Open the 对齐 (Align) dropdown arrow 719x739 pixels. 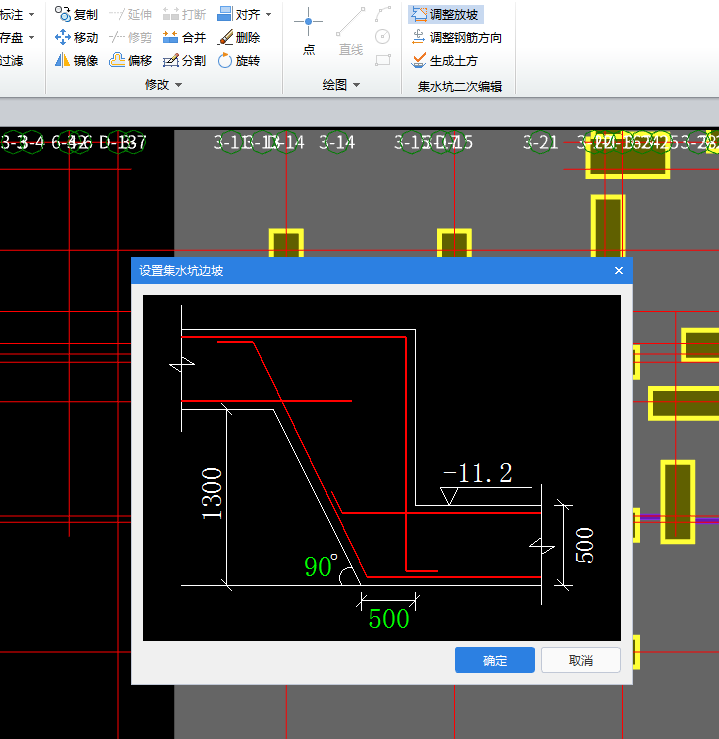click(x=268, y=15)
